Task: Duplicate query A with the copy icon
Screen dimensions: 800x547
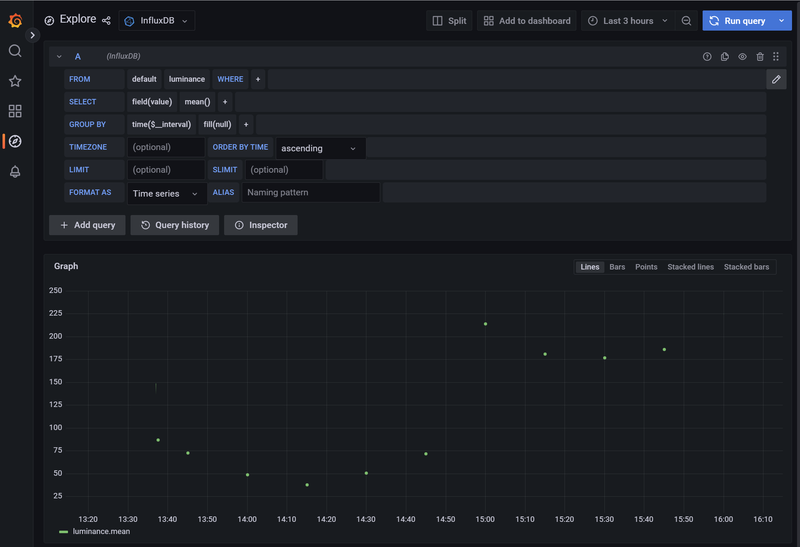Action: click(x=725, y=57)
